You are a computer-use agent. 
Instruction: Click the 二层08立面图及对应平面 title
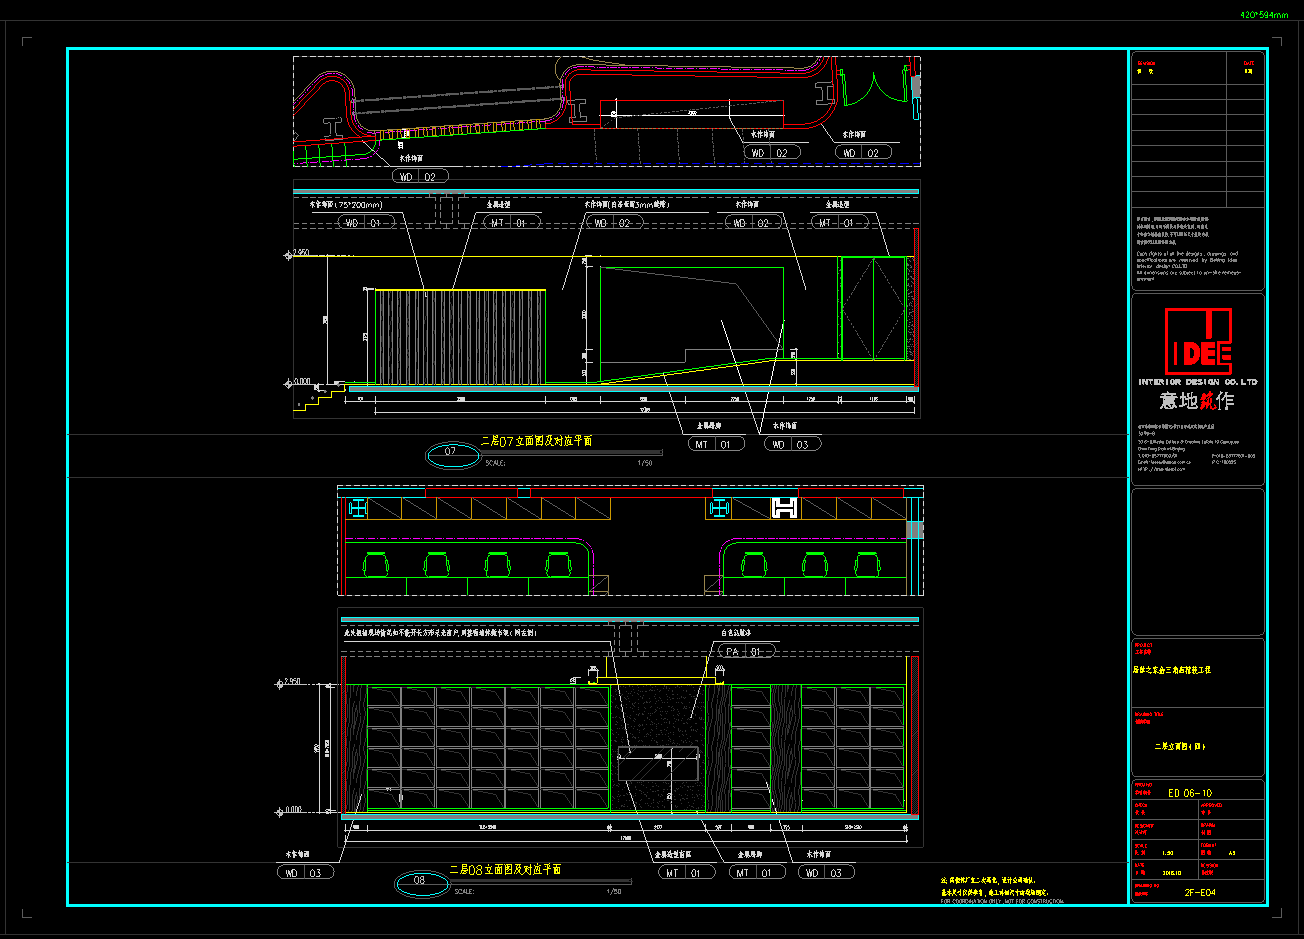505,870
